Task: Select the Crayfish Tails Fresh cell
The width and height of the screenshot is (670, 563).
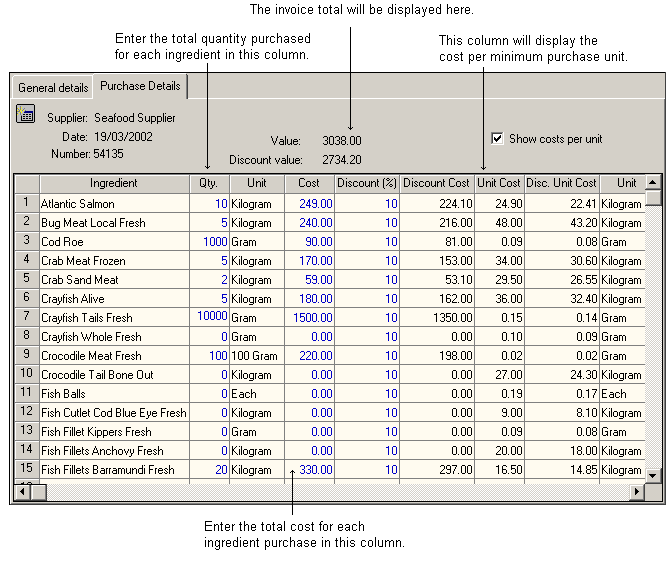Action: click(x=114, y=318)
